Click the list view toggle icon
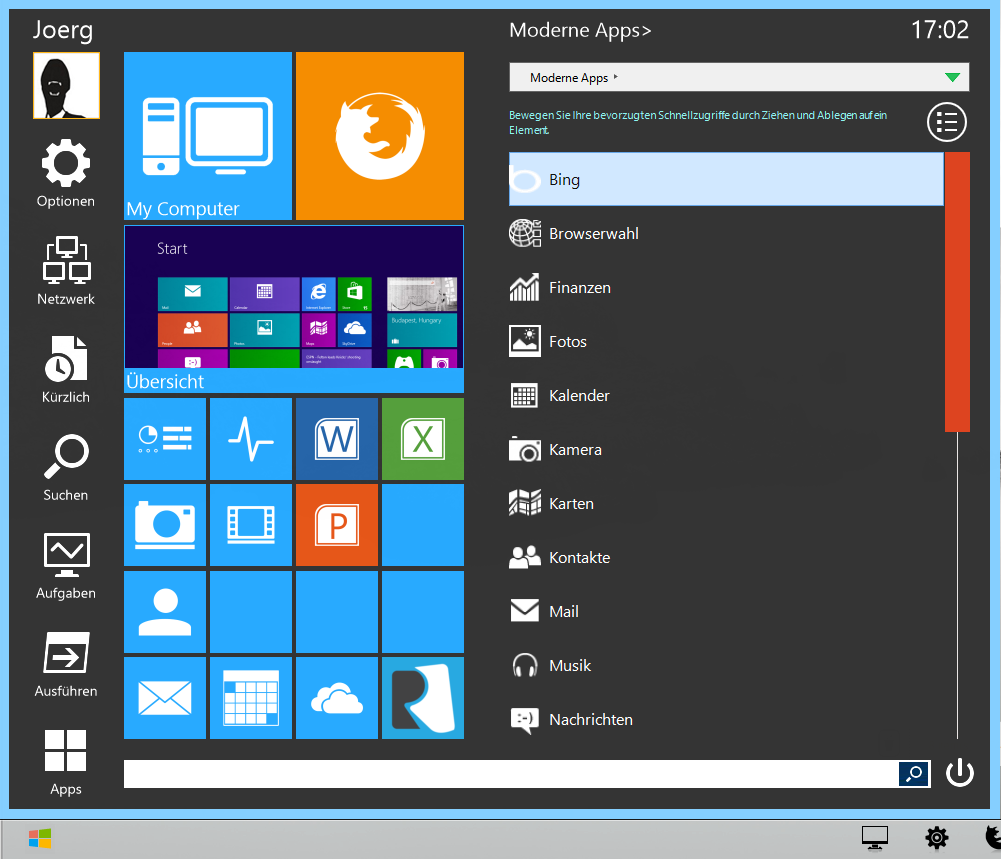Viewport: 1001px width, 859px height. tap(947, 122)
